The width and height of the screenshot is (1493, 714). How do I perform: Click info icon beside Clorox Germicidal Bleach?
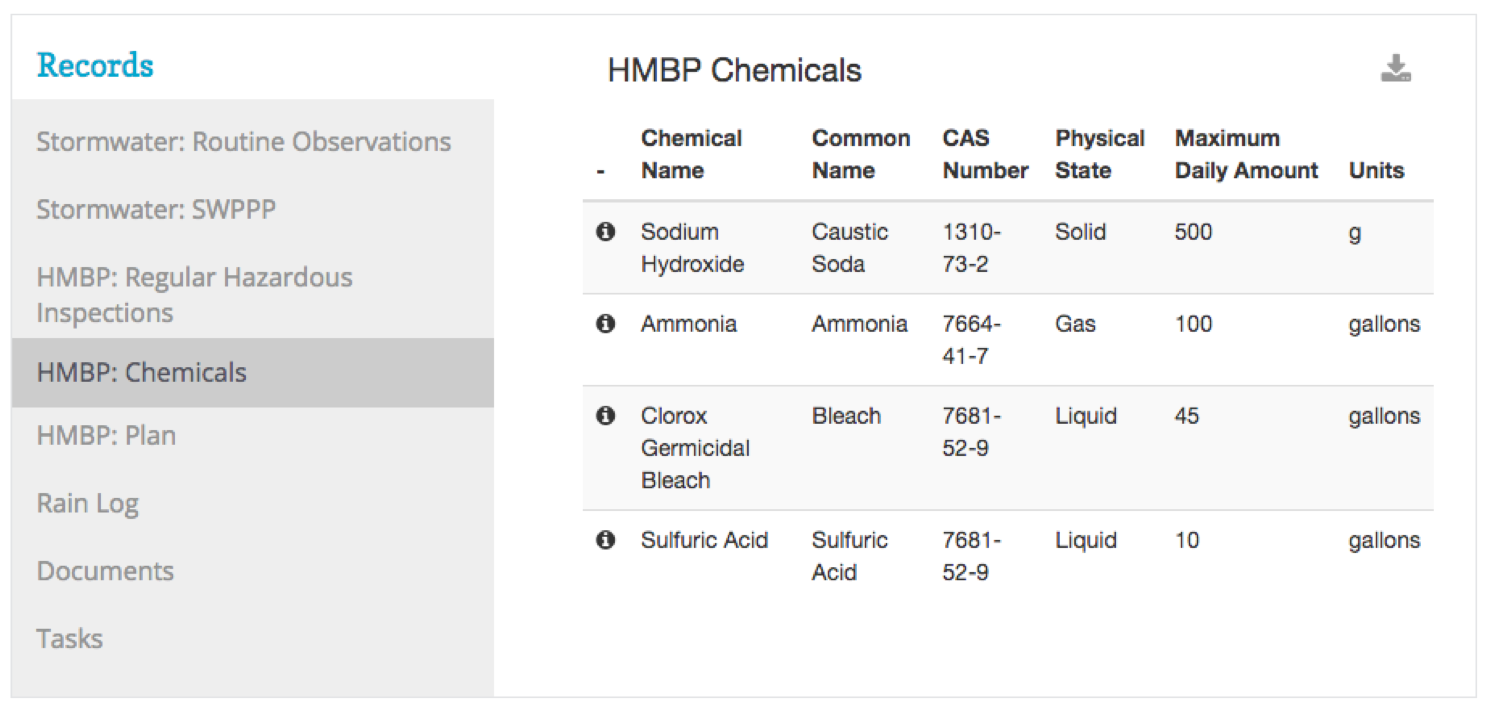[605, 415]
